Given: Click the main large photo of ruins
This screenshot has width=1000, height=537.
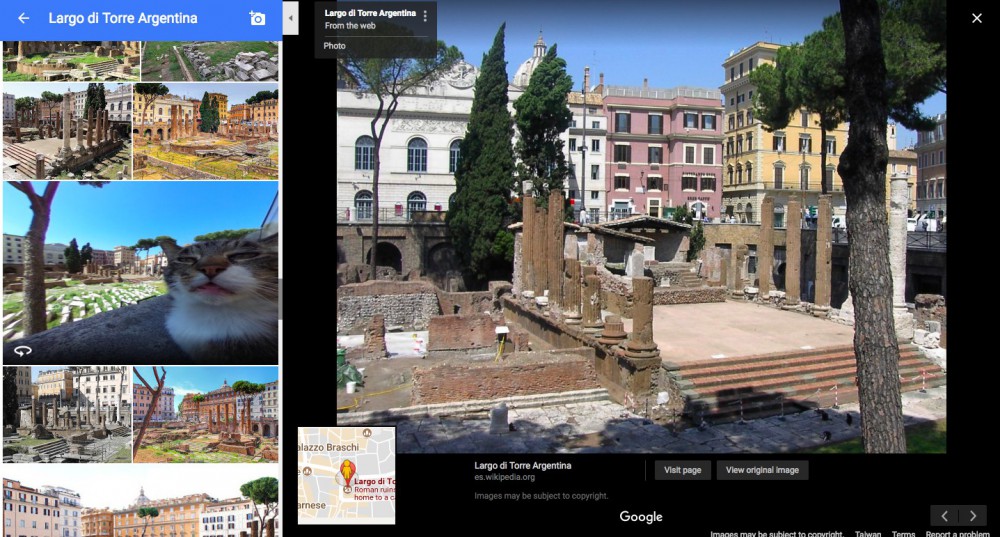Looking at the screenshot, I should (641, 226).
